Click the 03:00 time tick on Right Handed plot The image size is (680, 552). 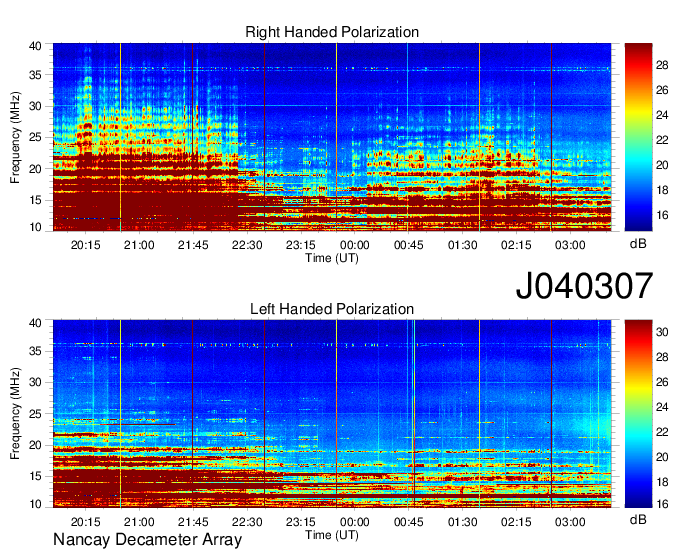[570, 245]
